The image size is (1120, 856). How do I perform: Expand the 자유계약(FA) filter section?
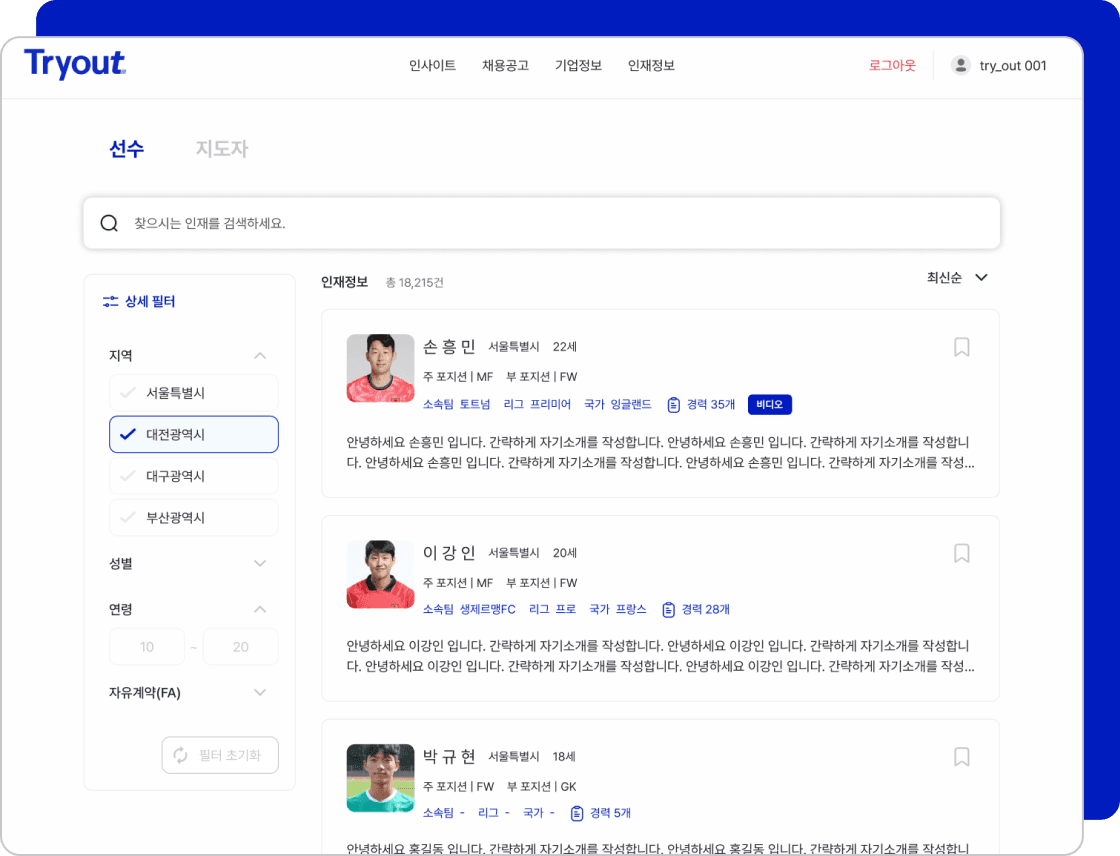260,692
